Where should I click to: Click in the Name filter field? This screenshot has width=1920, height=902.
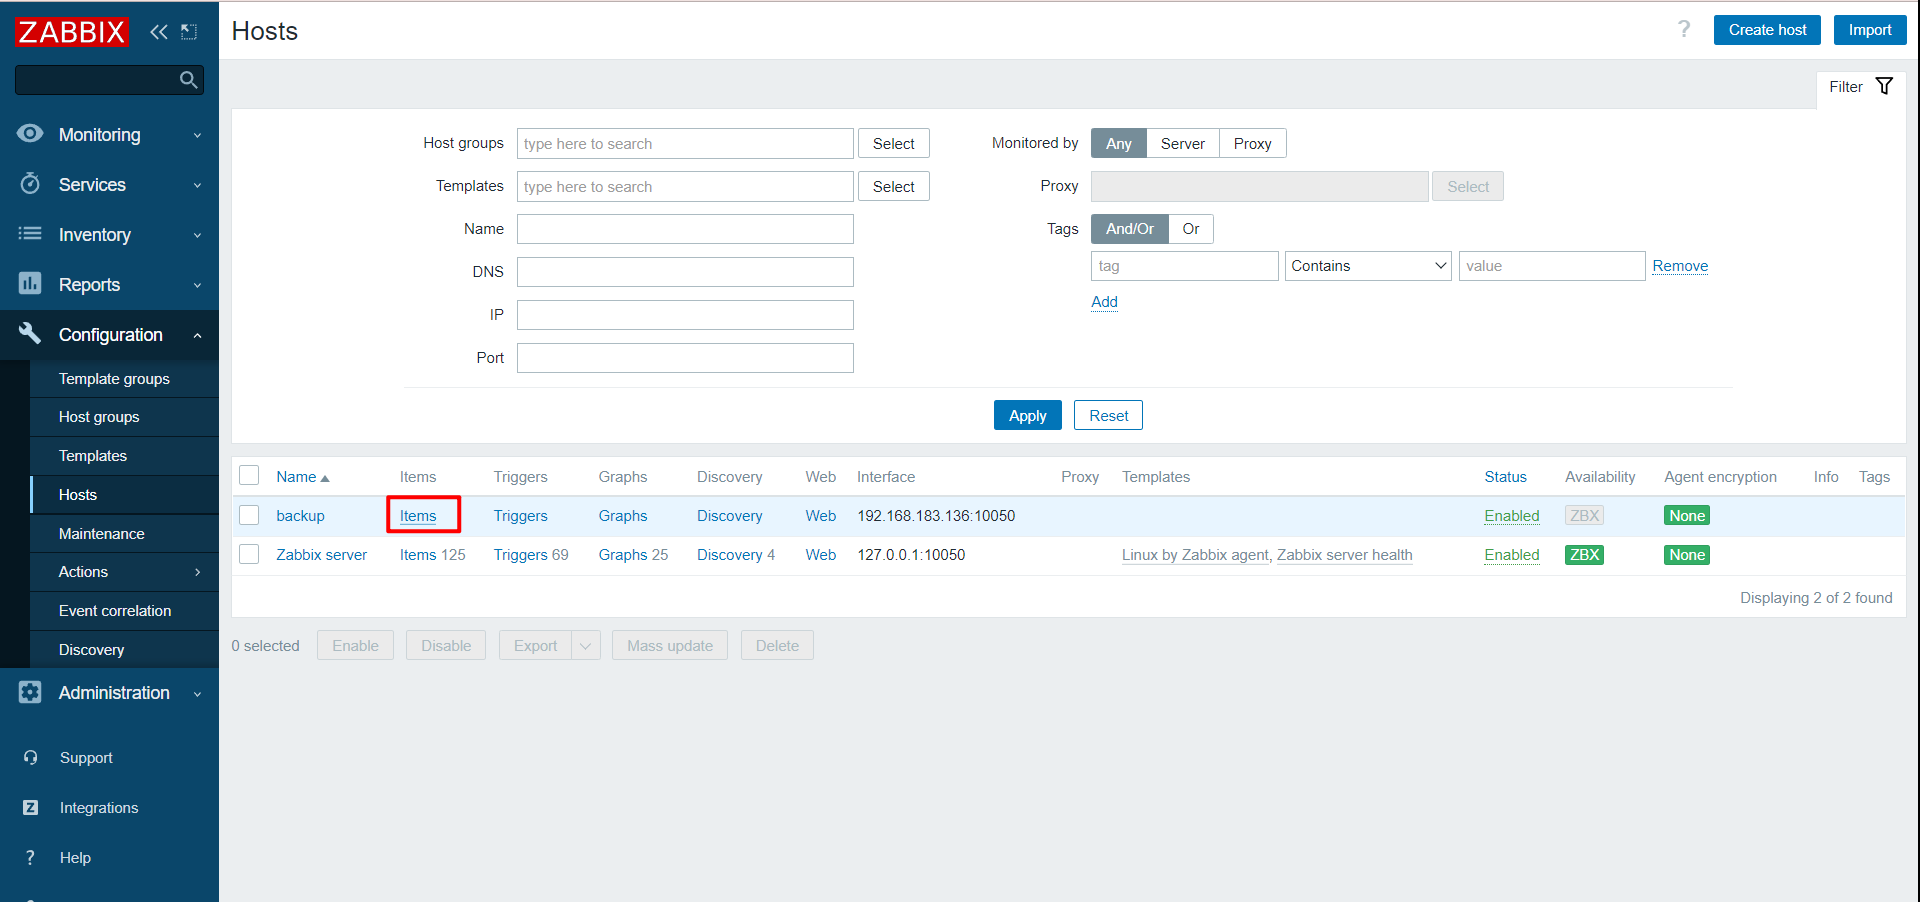tap(685, 229)
